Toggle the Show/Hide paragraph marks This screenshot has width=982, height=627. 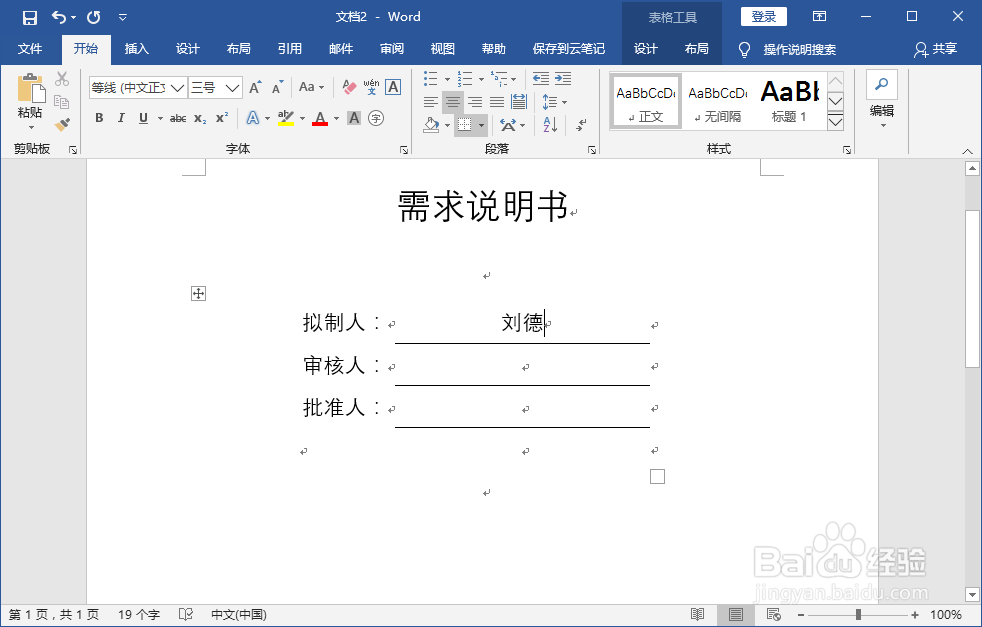coord(579,125)
